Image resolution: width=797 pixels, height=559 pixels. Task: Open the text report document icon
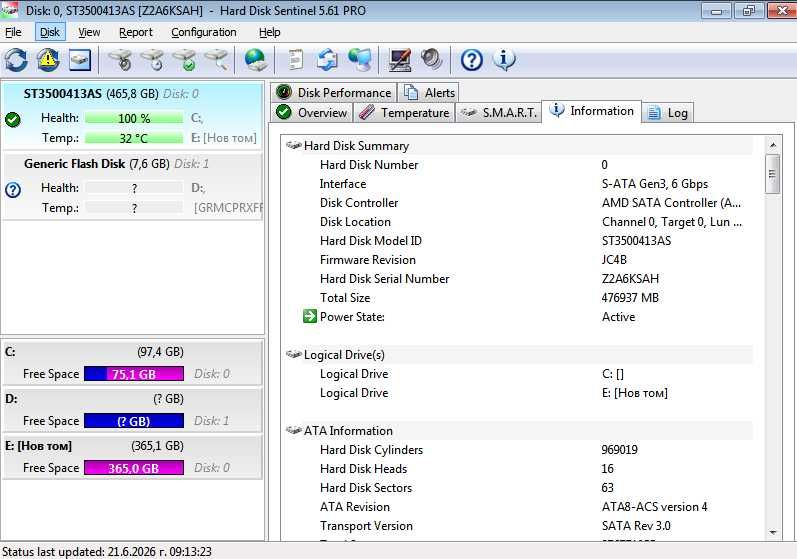pos(295,60)
